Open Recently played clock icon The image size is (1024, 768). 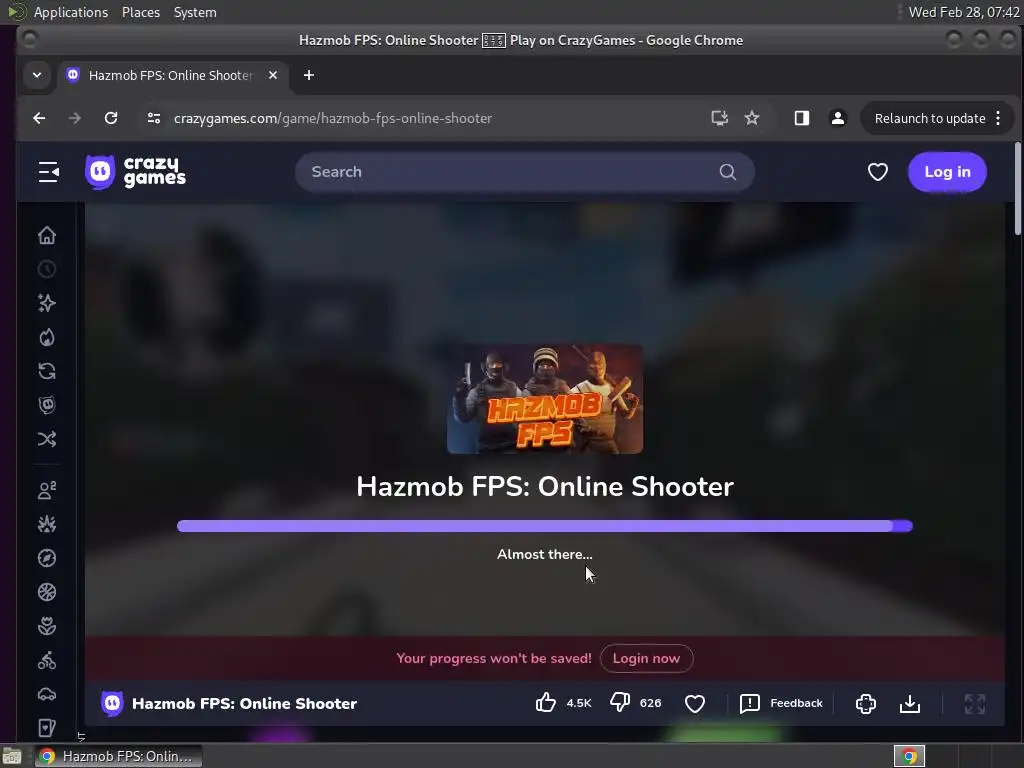[x=47, y=269]
